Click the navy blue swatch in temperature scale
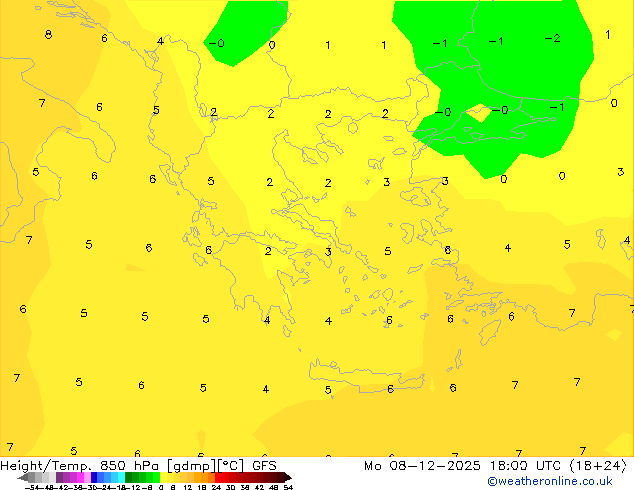 point(94,478)
